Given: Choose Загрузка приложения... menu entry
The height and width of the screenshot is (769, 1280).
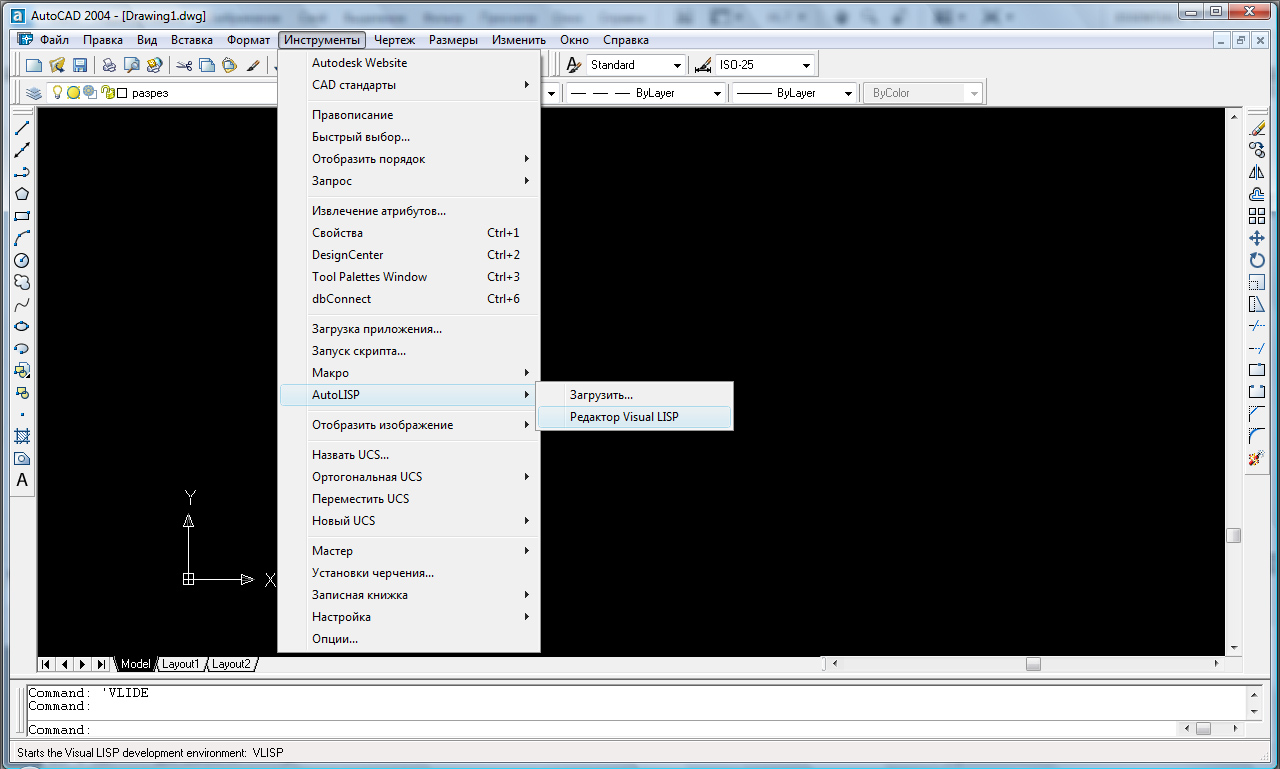Looking at the screenshot, I should [x=409, y=329].
